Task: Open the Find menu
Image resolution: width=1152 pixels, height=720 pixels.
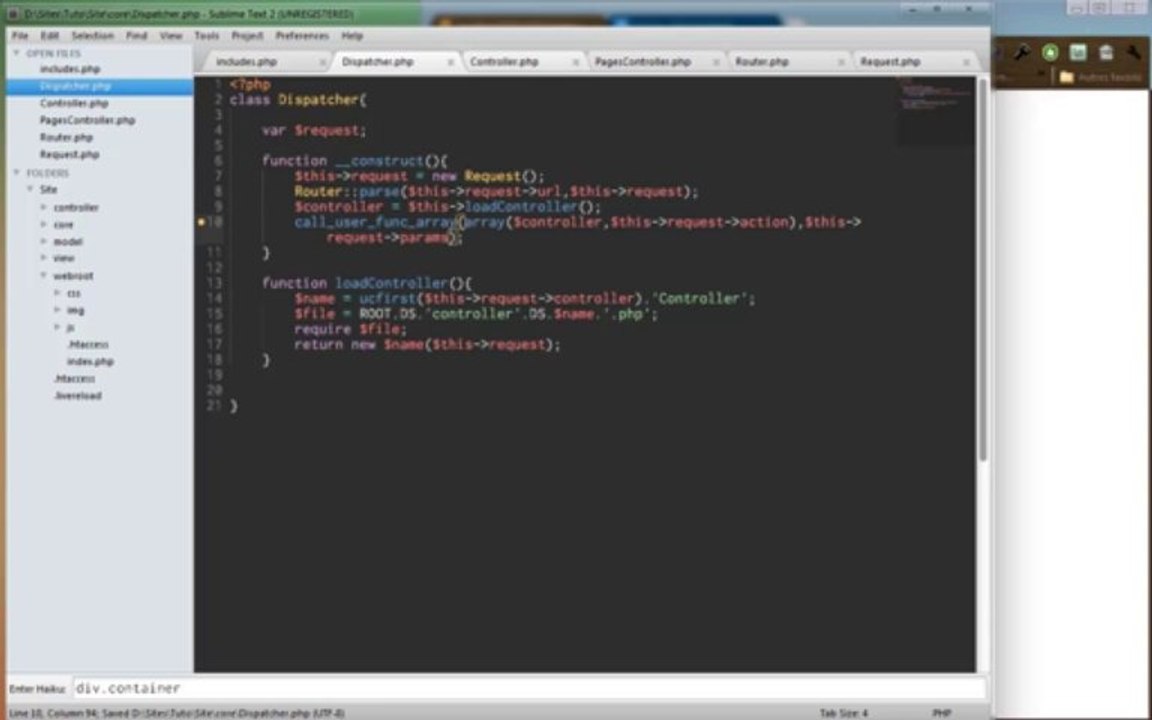Action: (x=137, y=35)
